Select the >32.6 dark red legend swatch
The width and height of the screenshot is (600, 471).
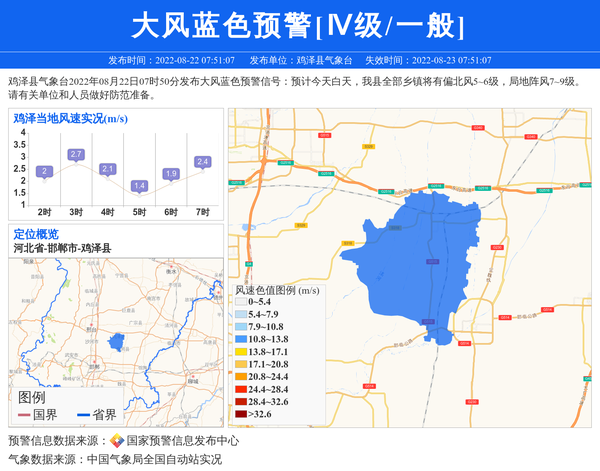(x=241, y=413)
